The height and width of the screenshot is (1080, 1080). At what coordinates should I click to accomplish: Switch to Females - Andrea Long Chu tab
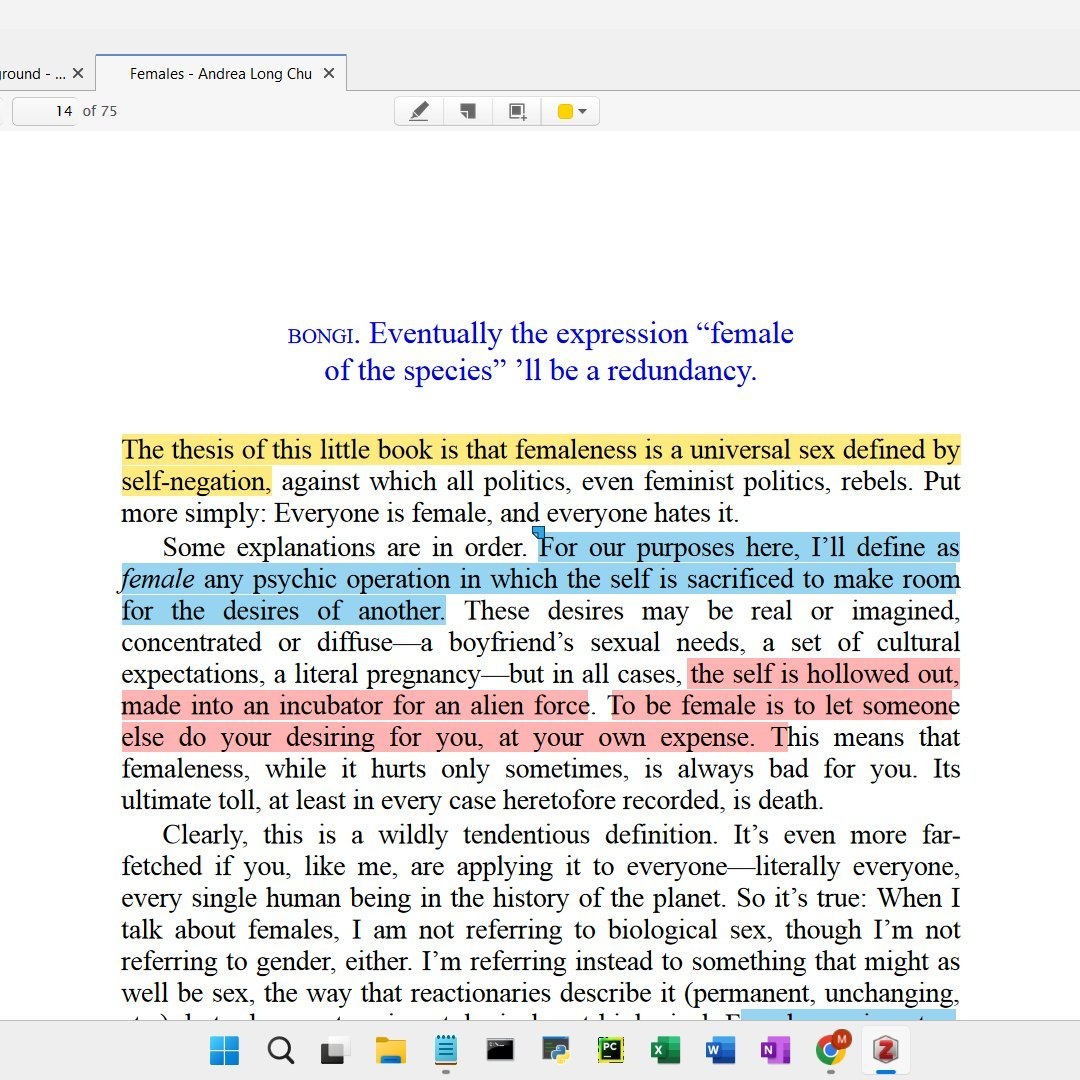220,74
